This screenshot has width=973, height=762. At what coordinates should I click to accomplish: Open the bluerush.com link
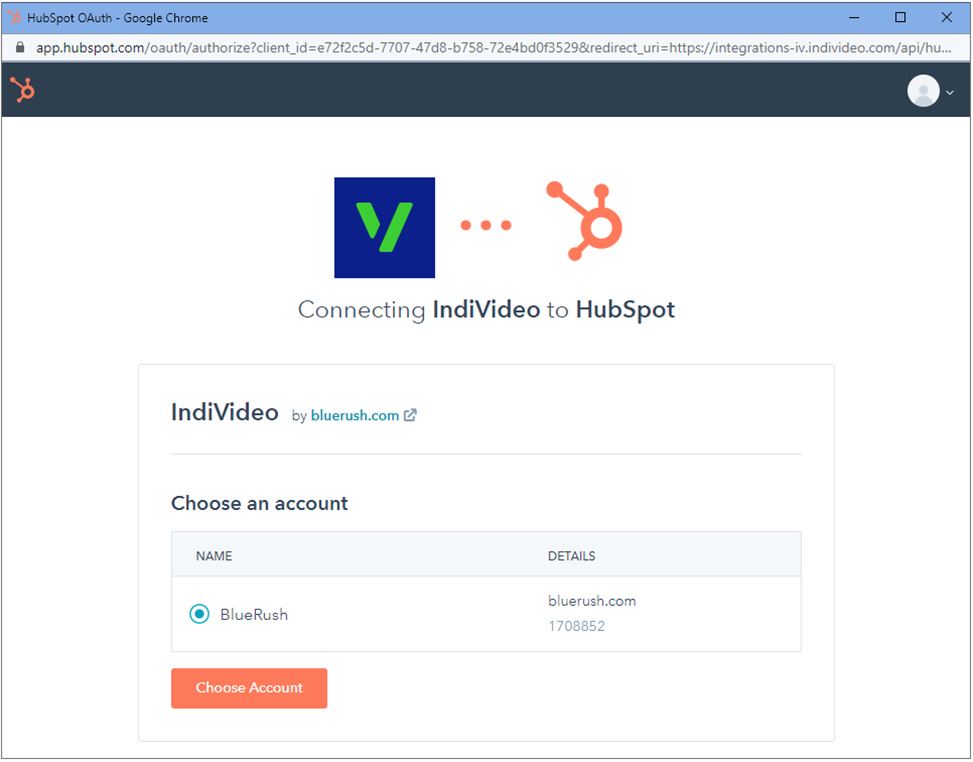(355, 416)
